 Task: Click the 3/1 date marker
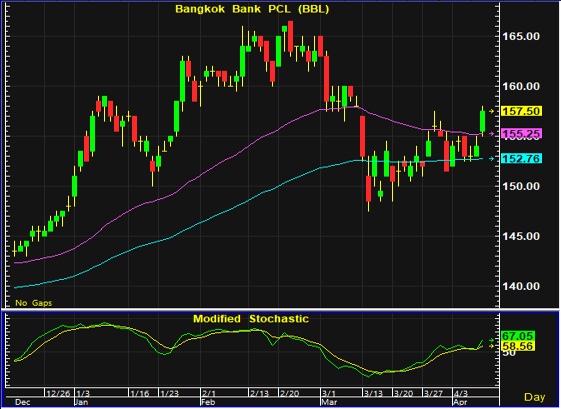[x=329, y=393]
